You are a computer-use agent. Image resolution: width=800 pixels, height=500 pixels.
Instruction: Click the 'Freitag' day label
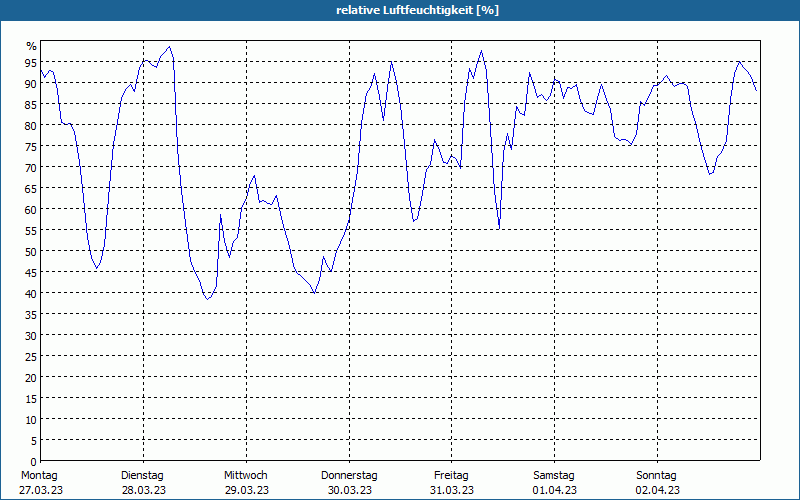click(x=451, y=475)
